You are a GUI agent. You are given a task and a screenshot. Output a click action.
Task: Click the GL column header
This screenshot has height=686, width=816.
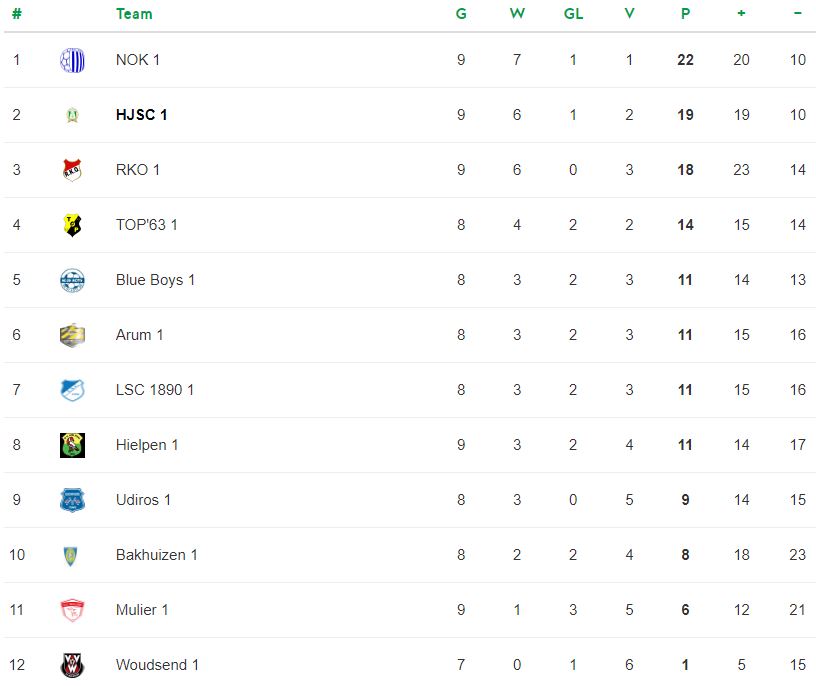coord(573,14)
